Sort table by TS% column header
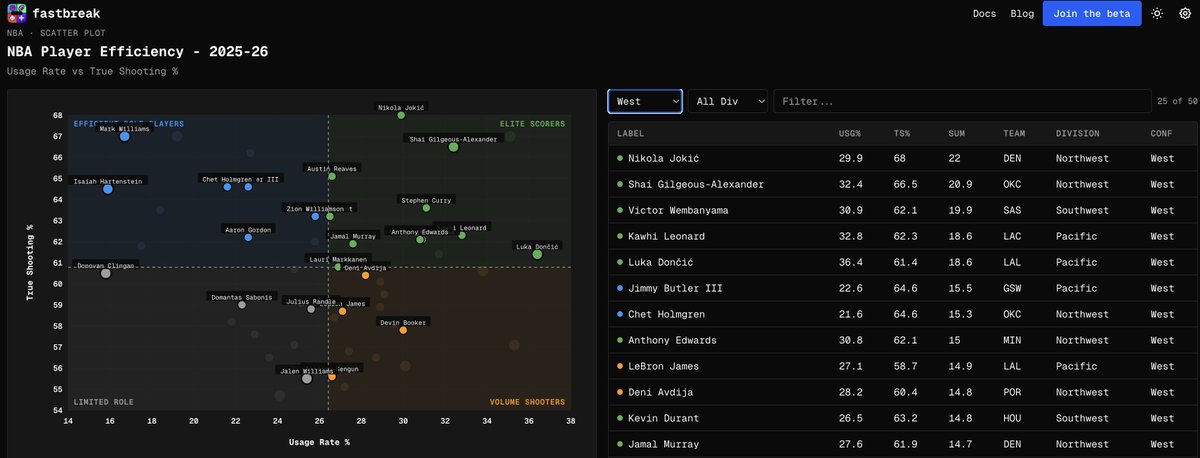The height and width of the screenshot is (458, 1200). click(902, 133)
